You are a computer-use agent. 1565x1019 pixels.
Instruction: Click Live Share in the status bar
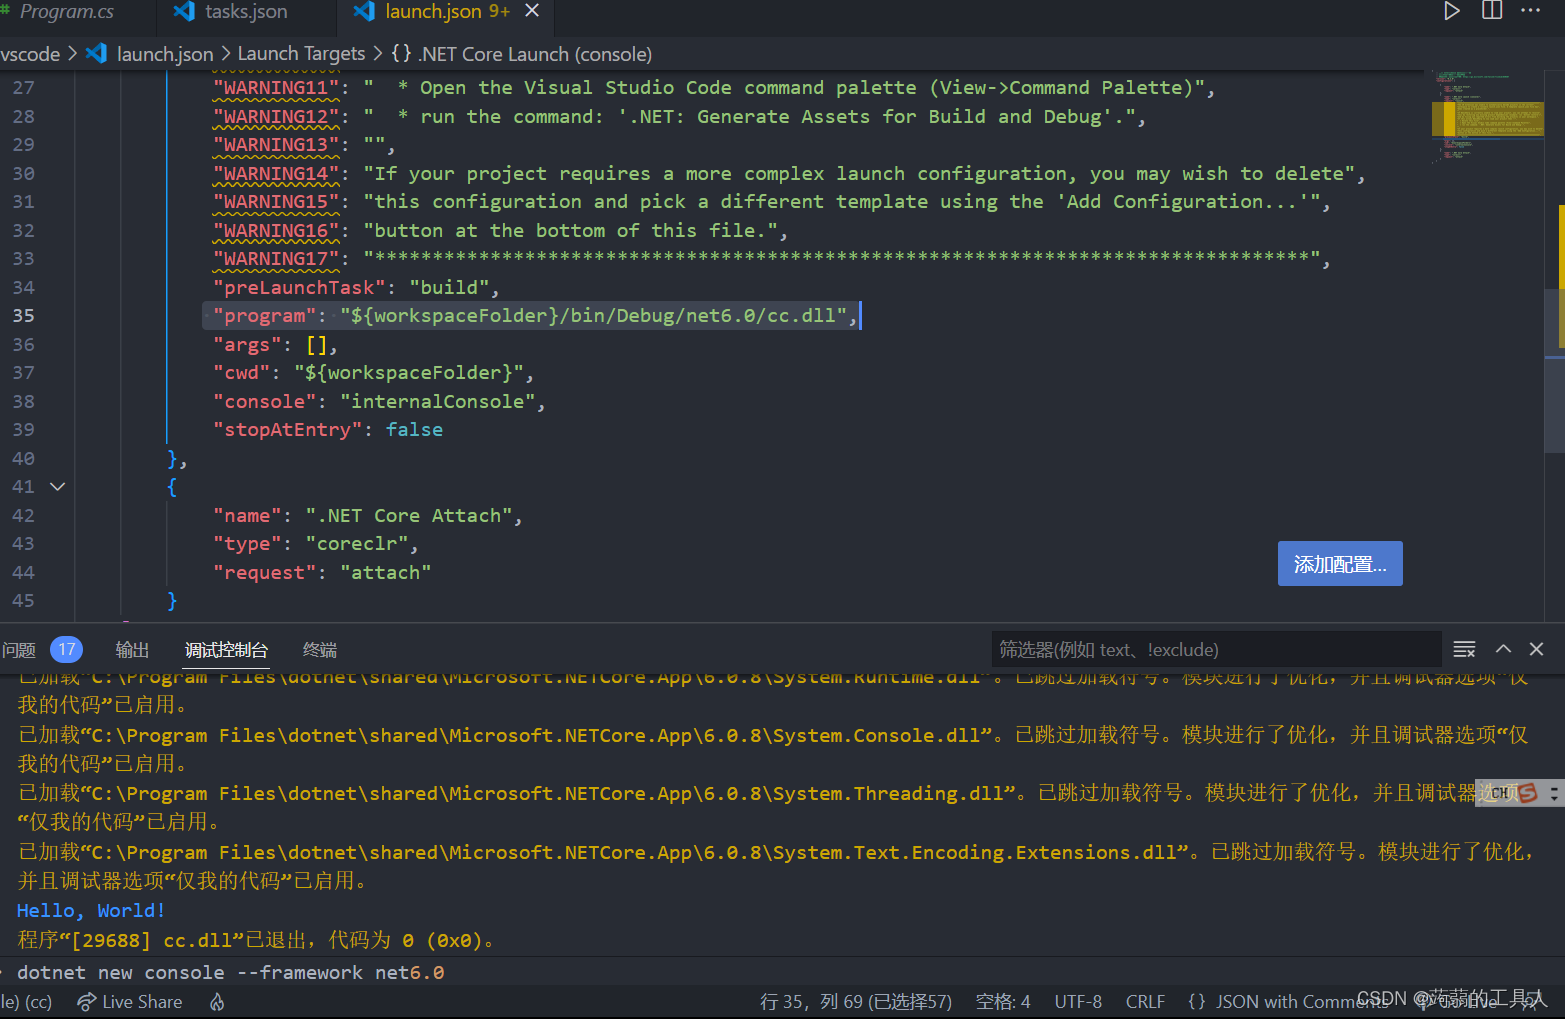(x=131, y=1002)
